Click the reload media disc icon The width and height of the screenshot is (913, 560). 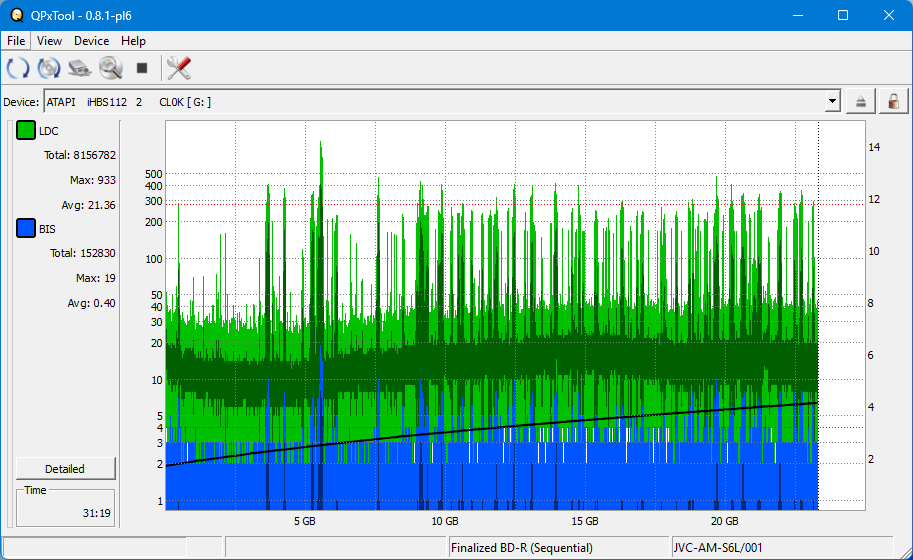point(49,68)
